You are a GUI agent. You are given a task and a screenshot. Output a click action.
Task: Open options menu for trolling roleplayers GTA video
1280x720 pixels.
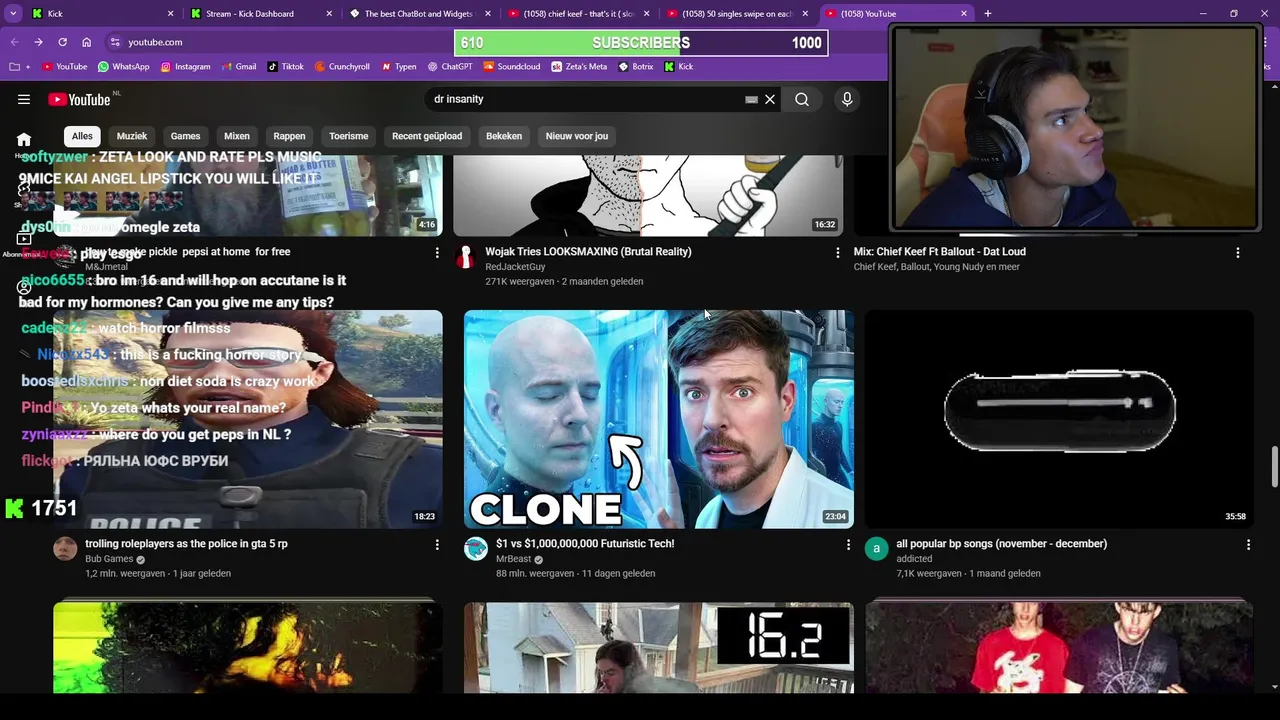tap(437, 545)
